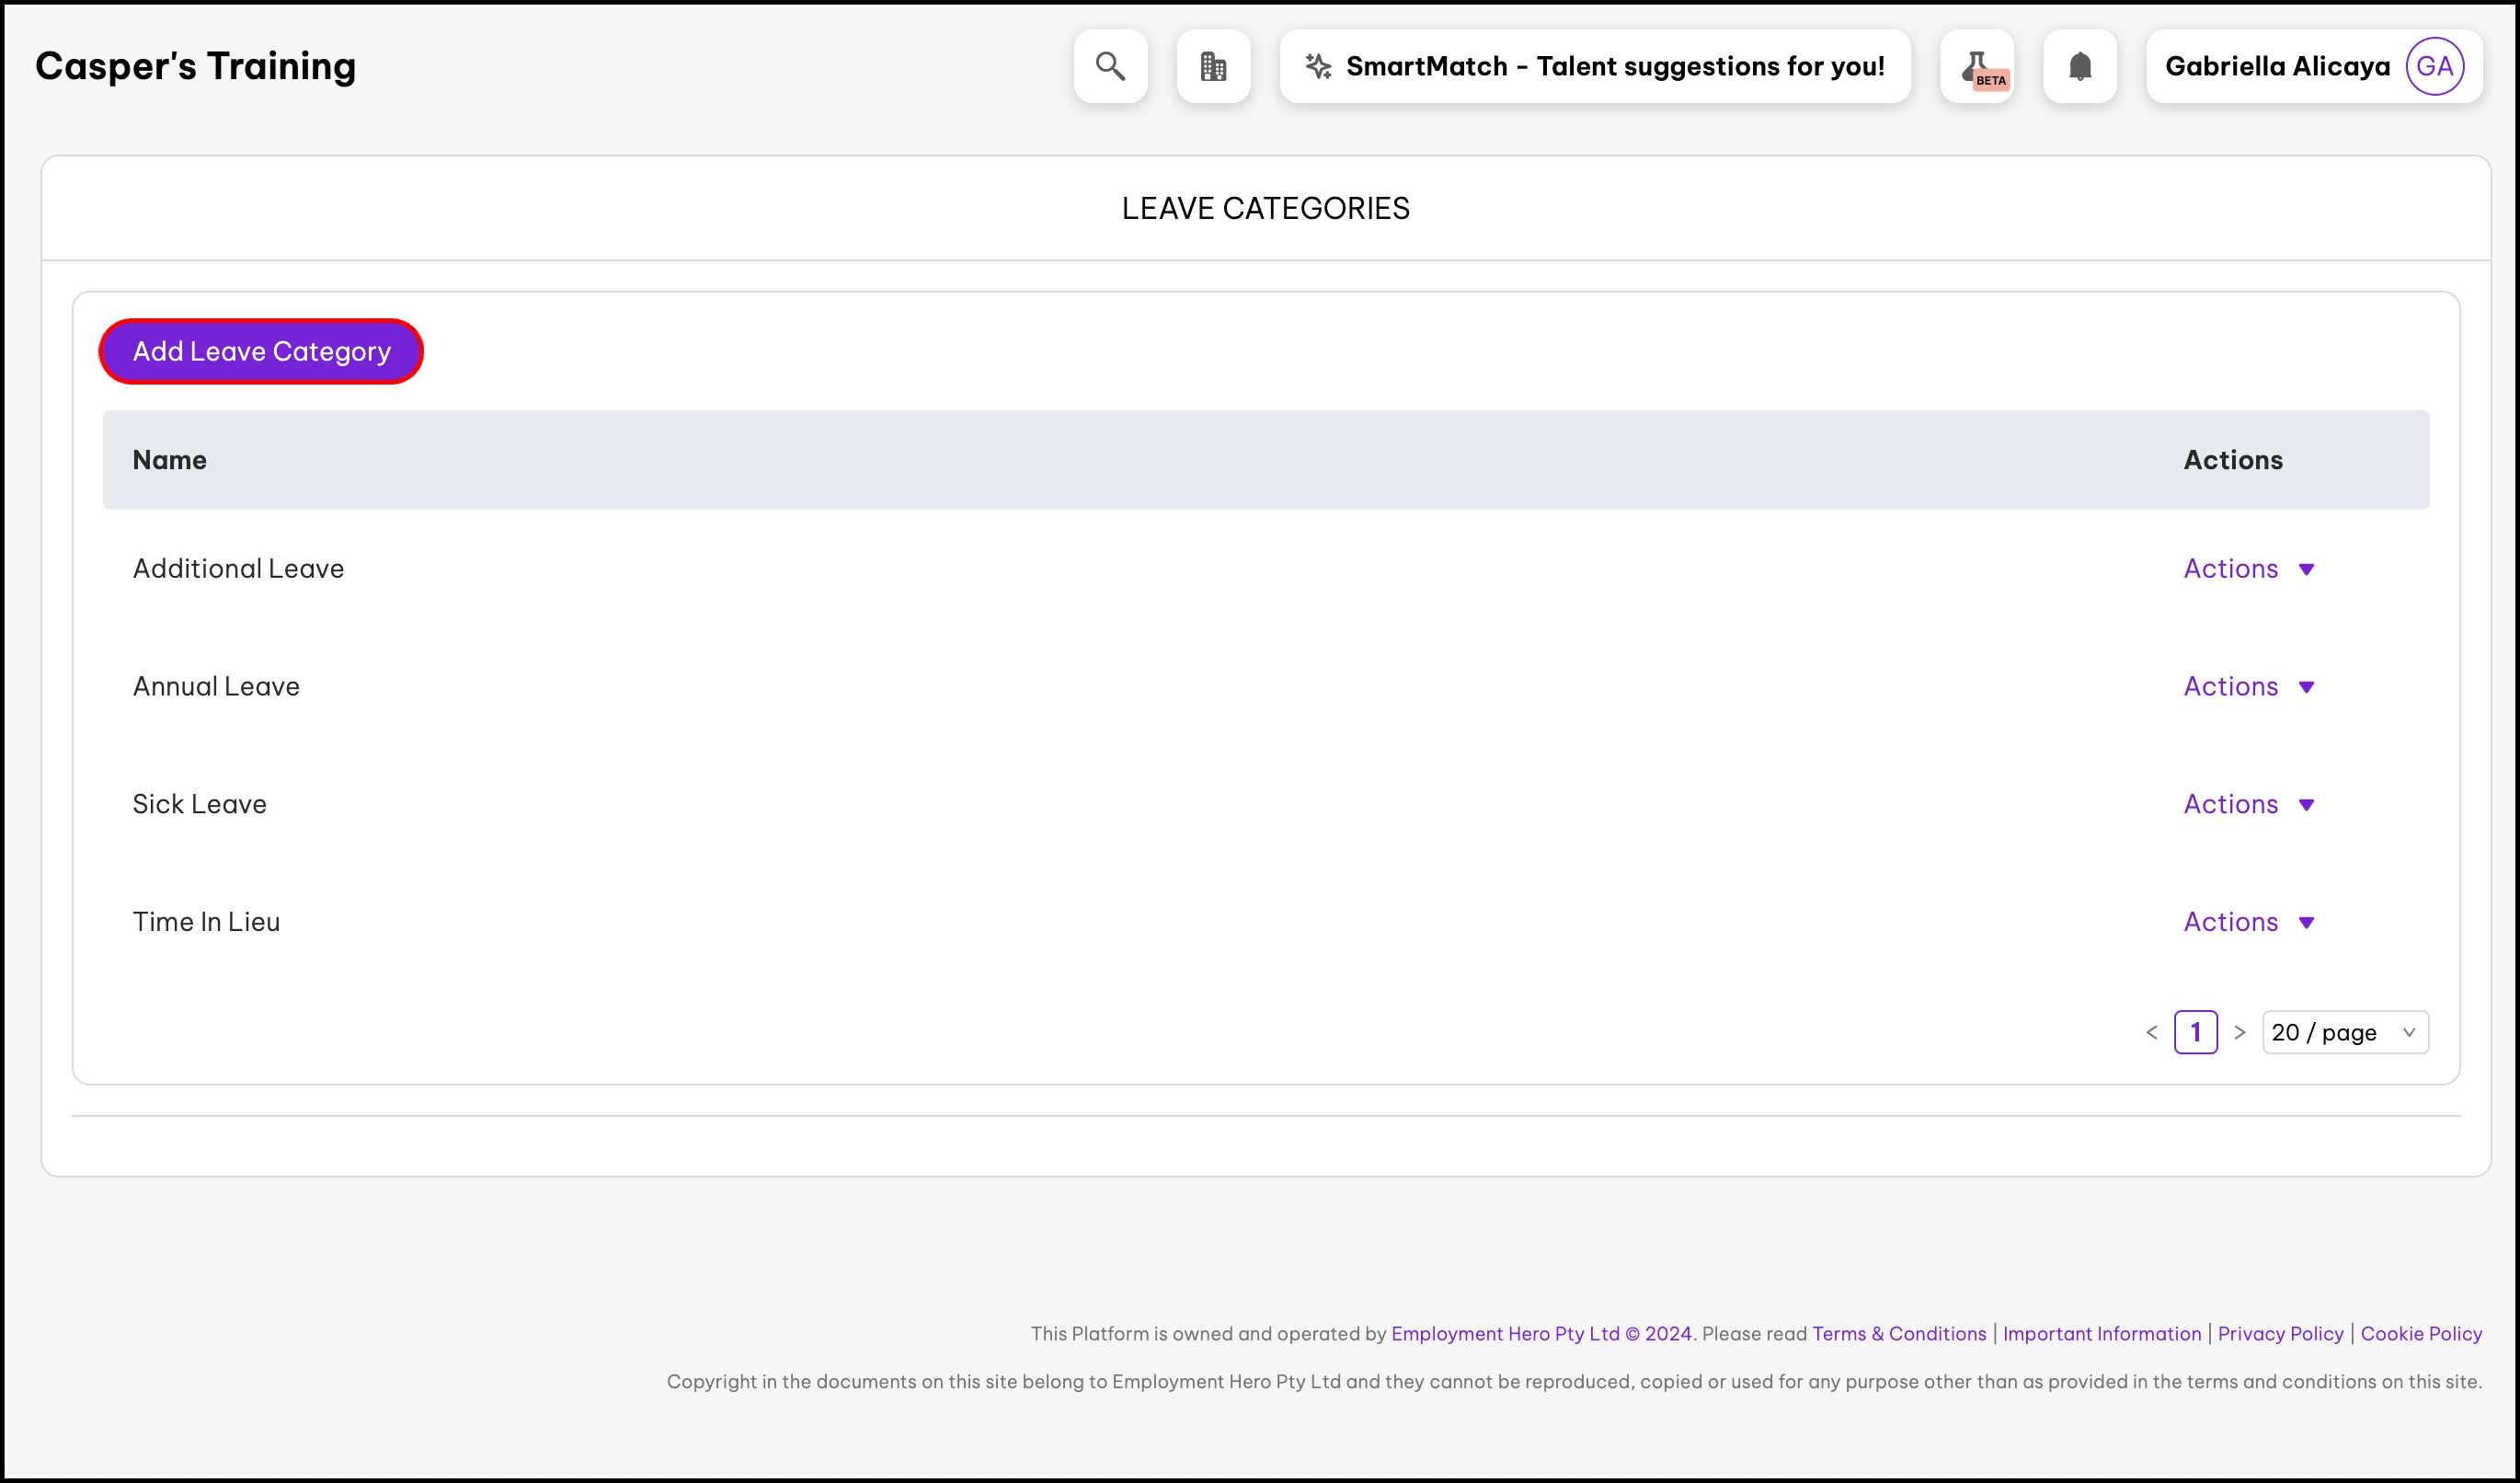
Task: Open the Cookie Policy link
Action: click(x=2420, y=1333)
